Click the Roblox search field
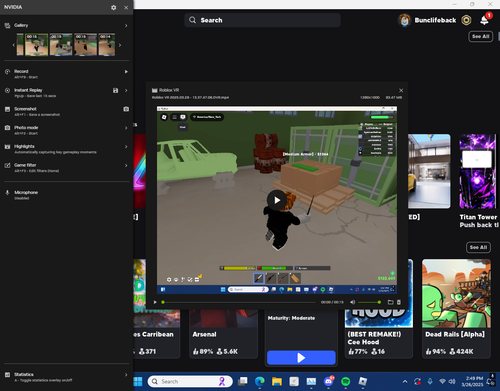Viewport: 500px width, 391px height. (x=262, y=20)
